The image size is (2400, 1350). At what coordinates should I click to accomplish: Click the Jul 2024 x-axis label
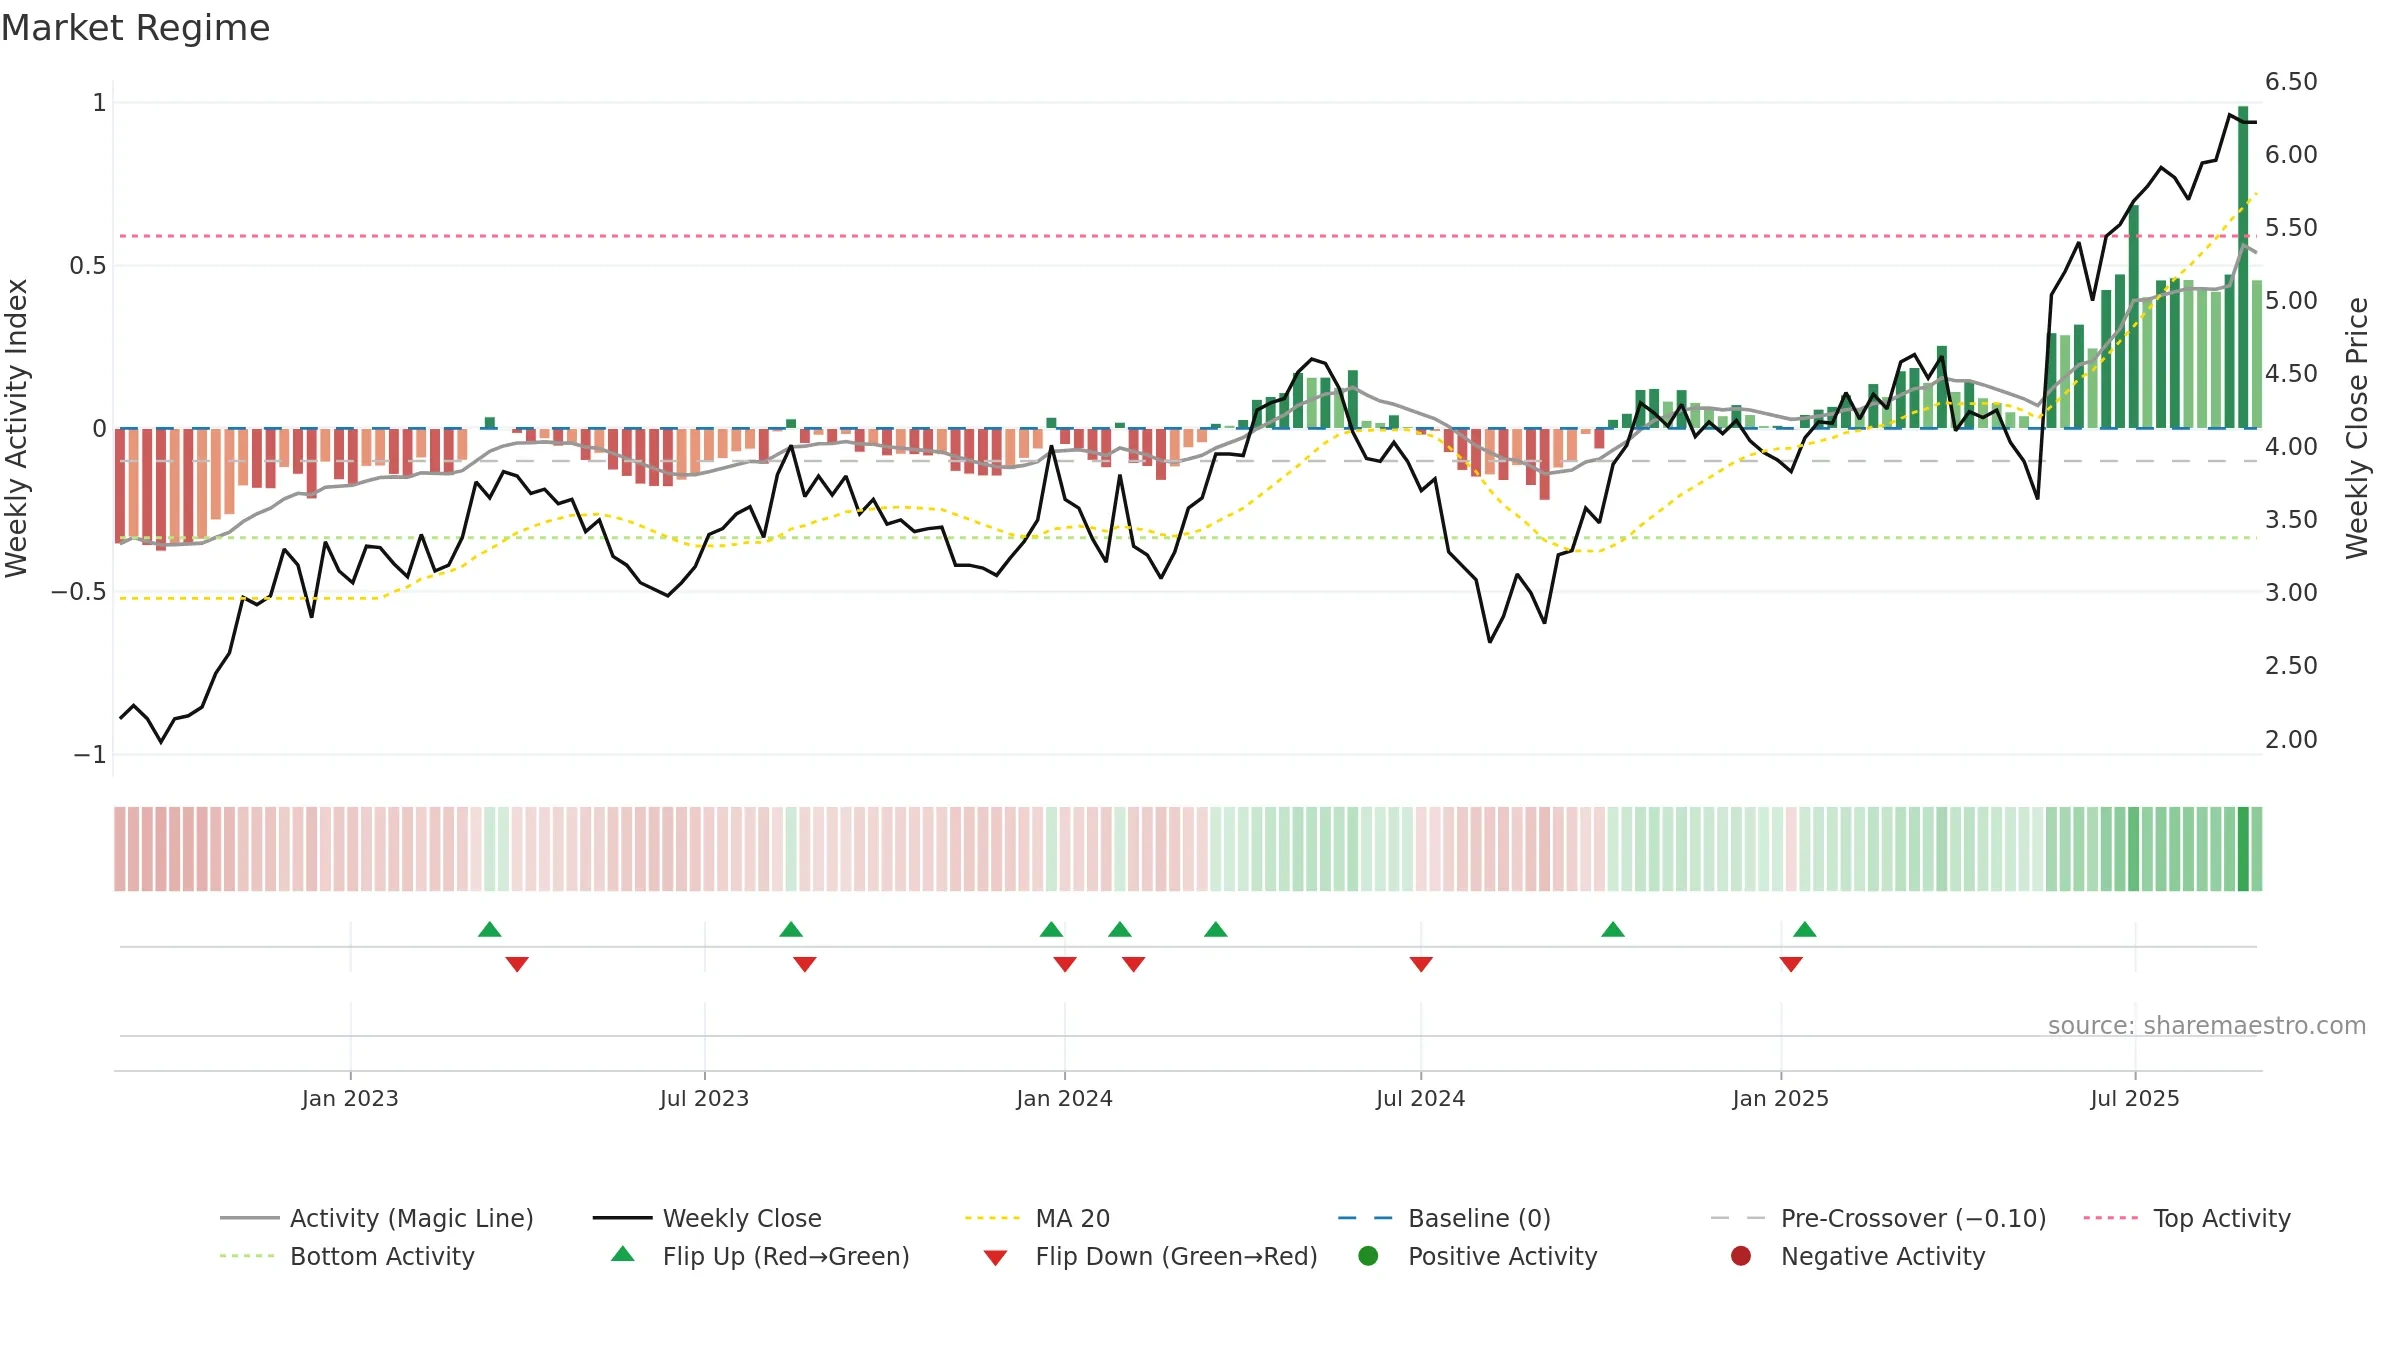[1420, 1099]
